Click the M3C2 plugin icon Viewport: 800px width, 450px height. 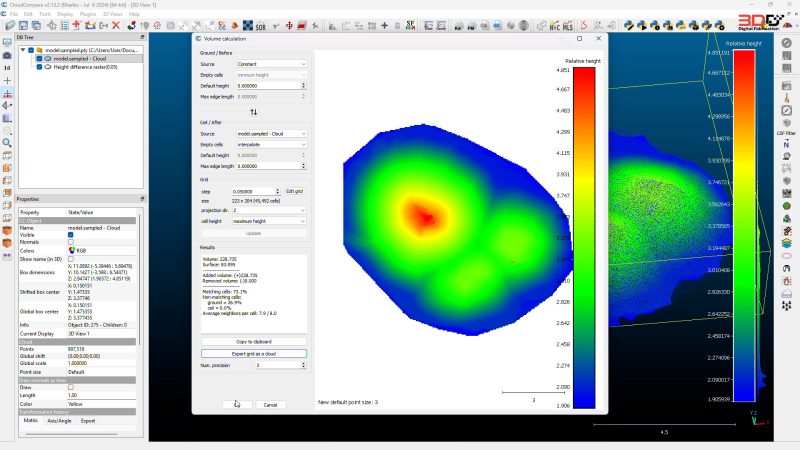(x=555, y=26)
